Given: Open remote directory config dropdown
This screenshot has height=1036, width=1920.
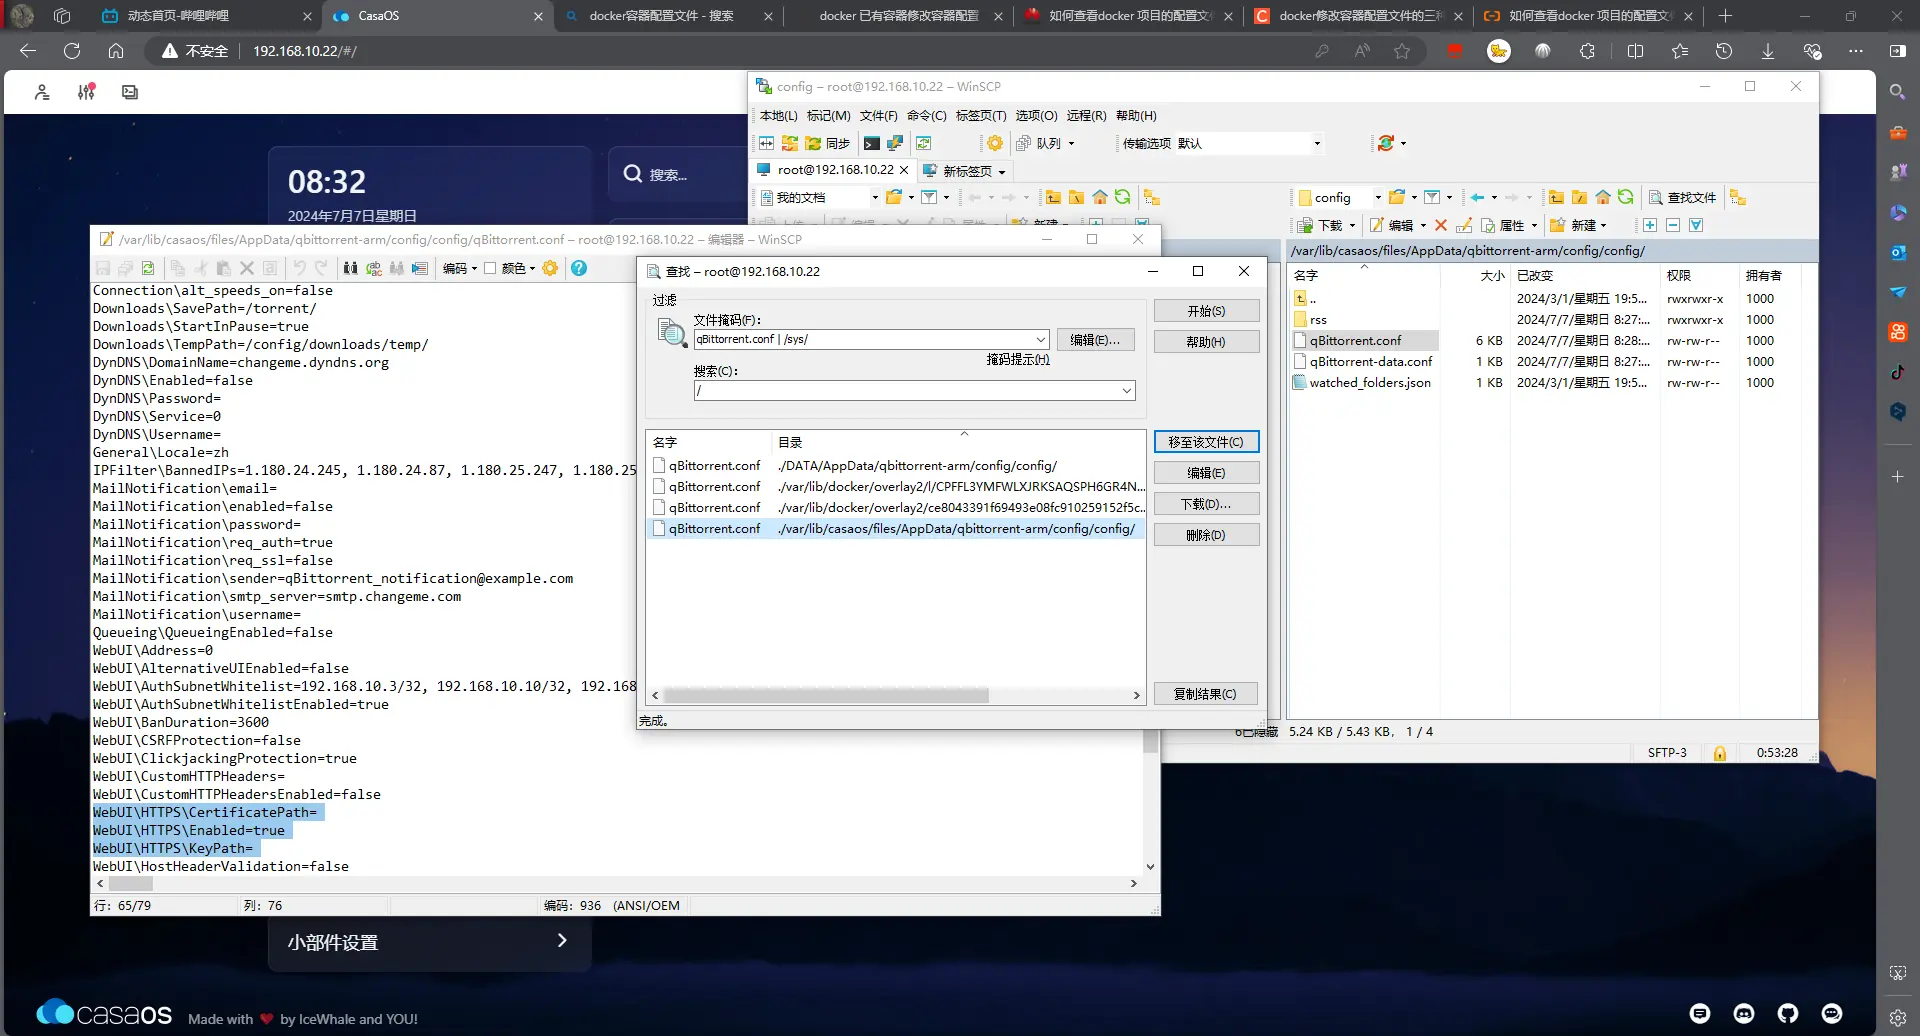Looking at the screenshot, I should click(x=1378, y=197).
